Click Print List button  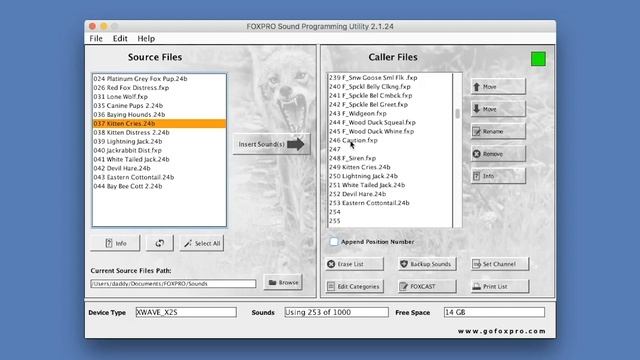(500, 287)
